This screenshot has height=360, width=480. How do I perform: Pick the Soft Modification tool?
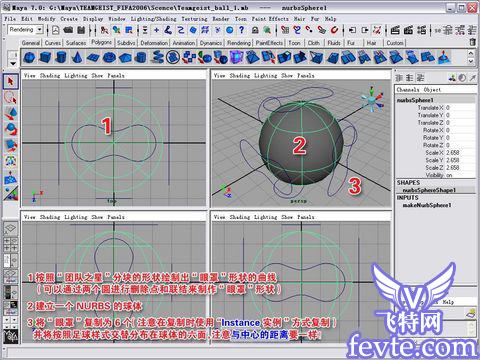coord(11,177)
